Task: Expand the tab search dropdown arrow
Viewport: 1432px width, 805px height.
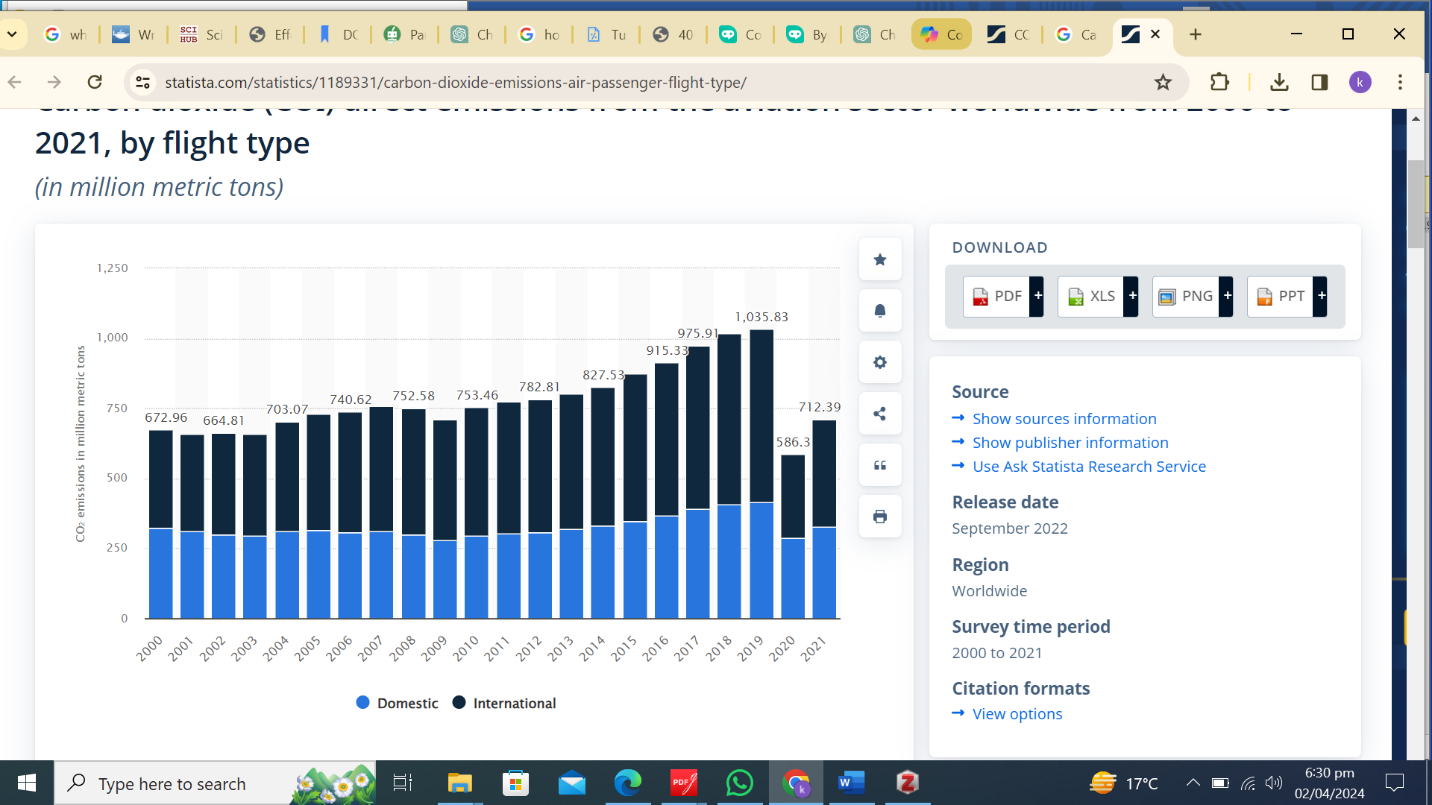Action: (12, 34)
